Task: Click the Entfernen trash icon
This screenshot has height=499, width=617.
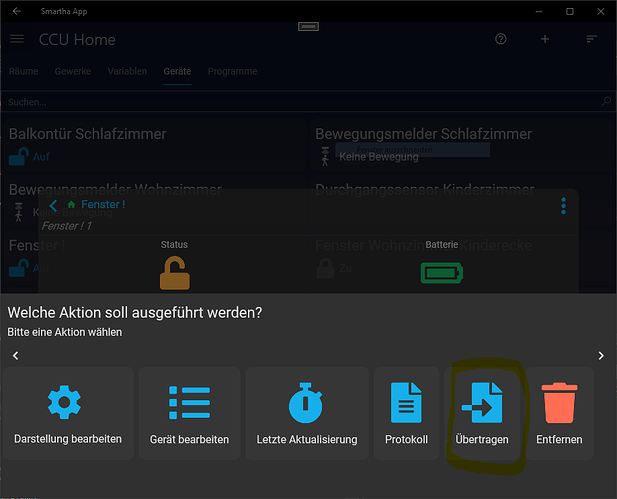Action: [x=560, y=402]
